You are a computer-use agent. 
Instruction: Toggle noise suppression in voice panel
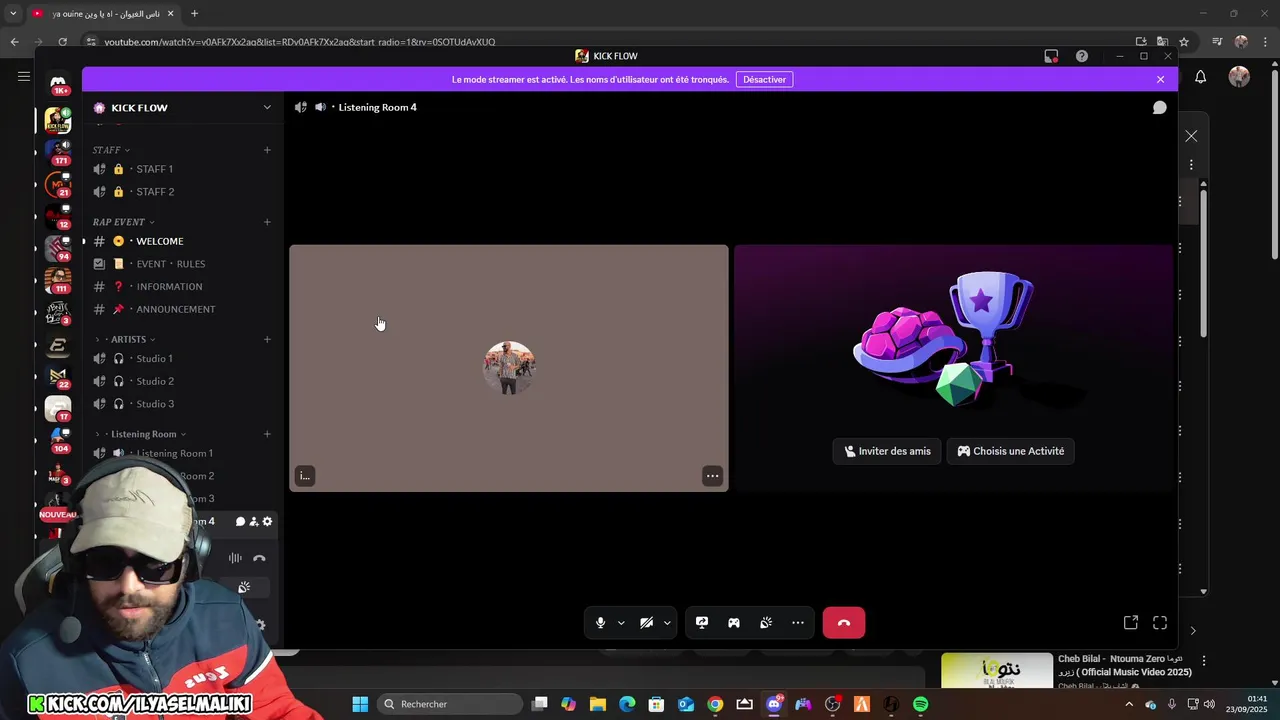click(235, 558)
